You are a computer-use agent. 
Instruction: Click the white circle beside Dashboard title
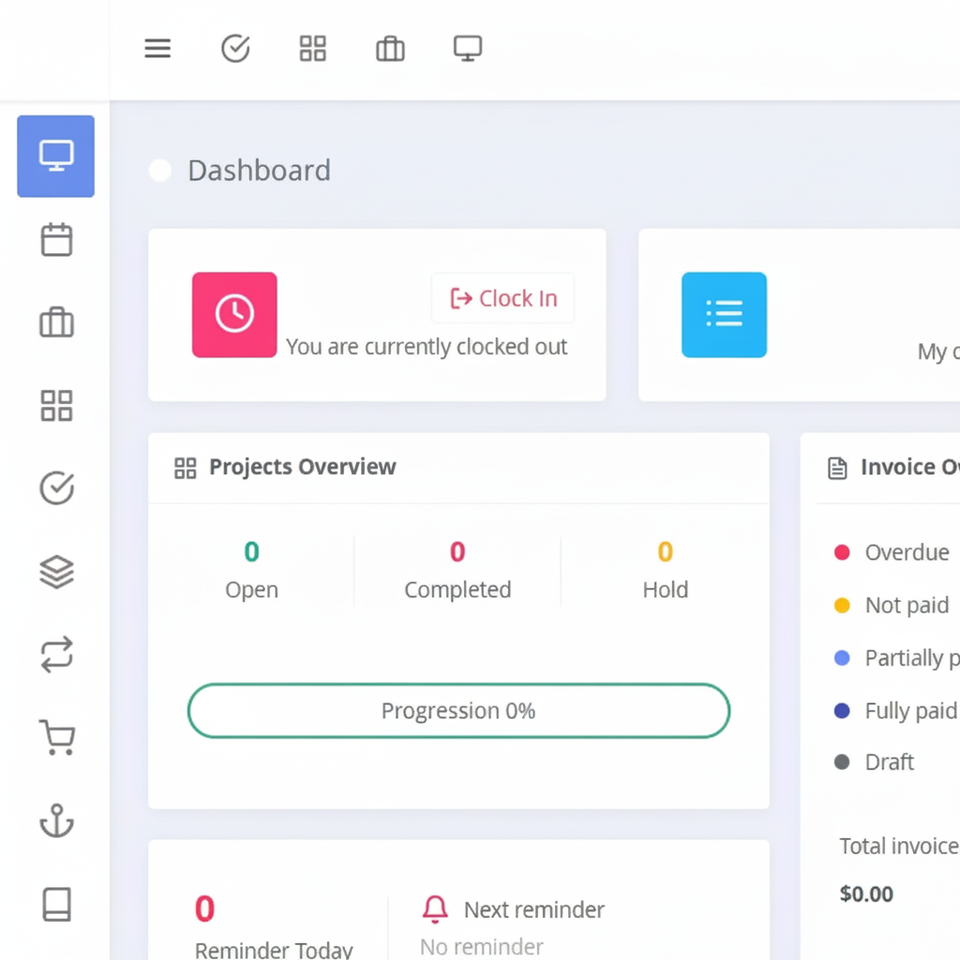coord(160,170)
